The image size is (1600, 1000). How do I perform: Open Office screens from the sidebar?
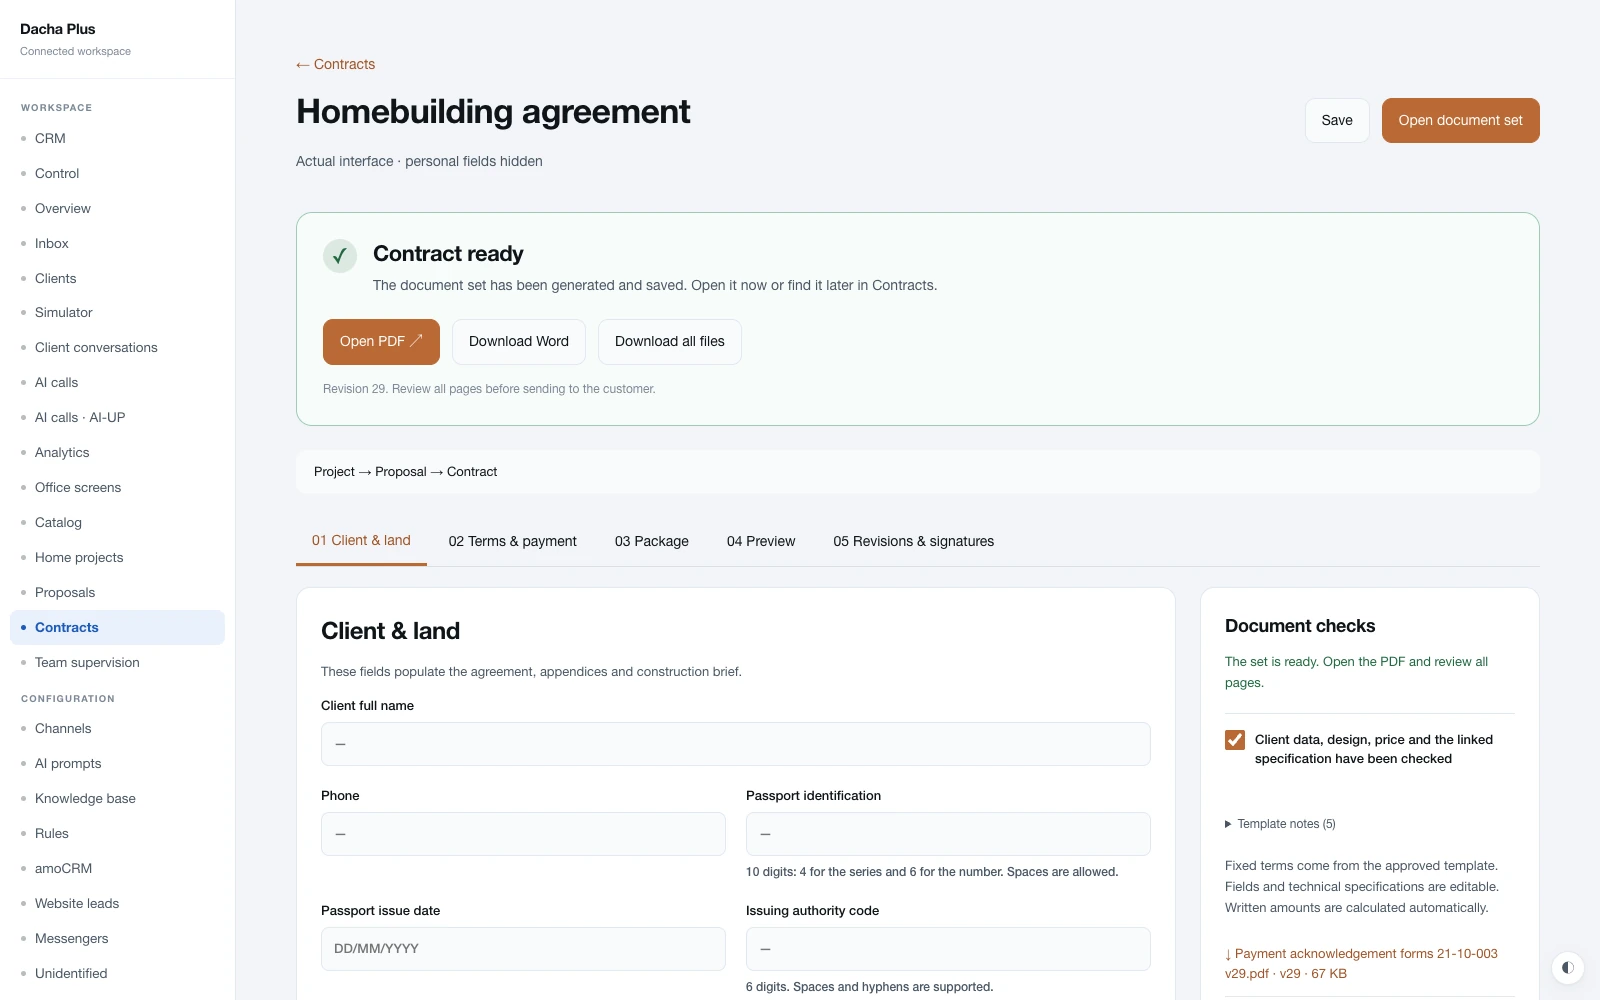[117, 488]
